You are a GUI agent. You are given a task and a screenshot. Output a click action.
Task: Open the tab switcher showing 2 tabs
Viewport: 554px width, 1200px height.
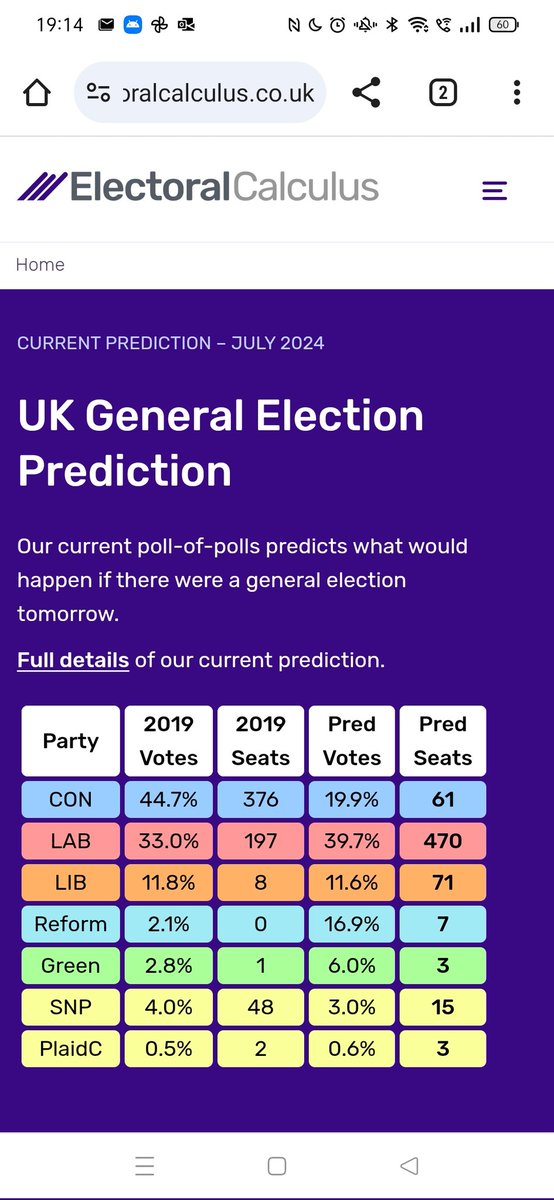(442, 93)
